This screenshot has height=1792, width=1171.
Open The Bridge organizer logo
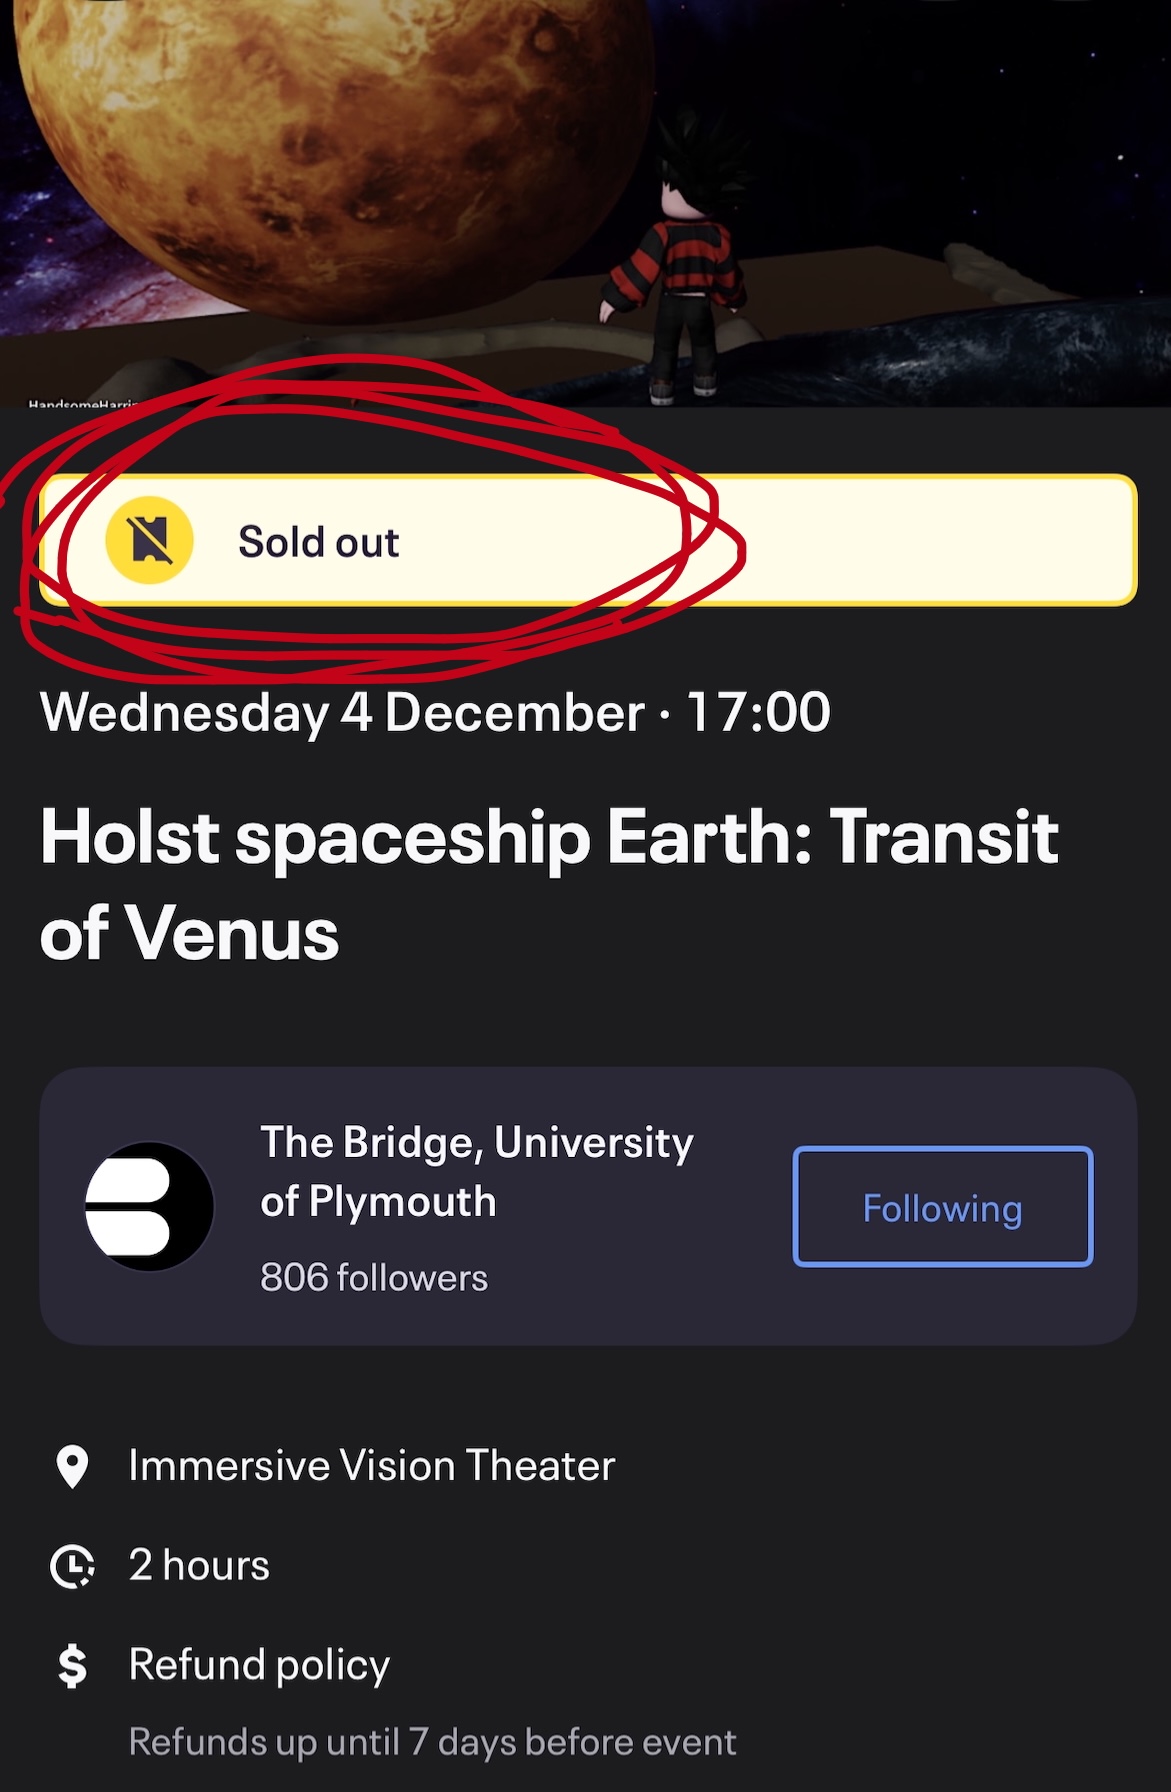149,1206
